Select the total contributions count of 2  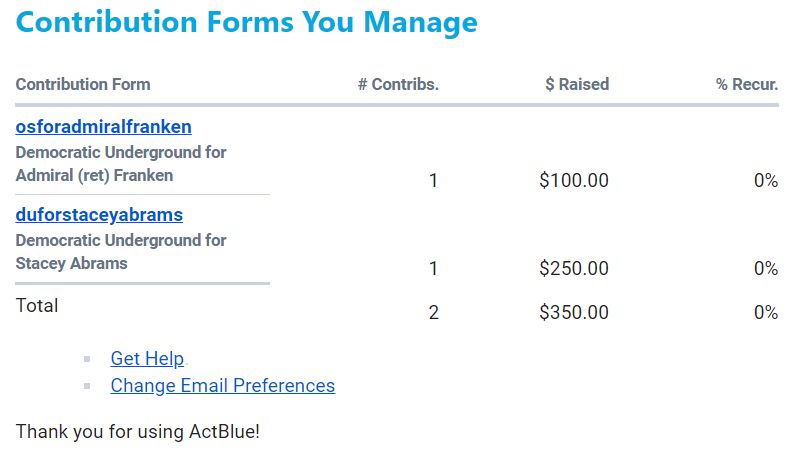click(433, 313)
